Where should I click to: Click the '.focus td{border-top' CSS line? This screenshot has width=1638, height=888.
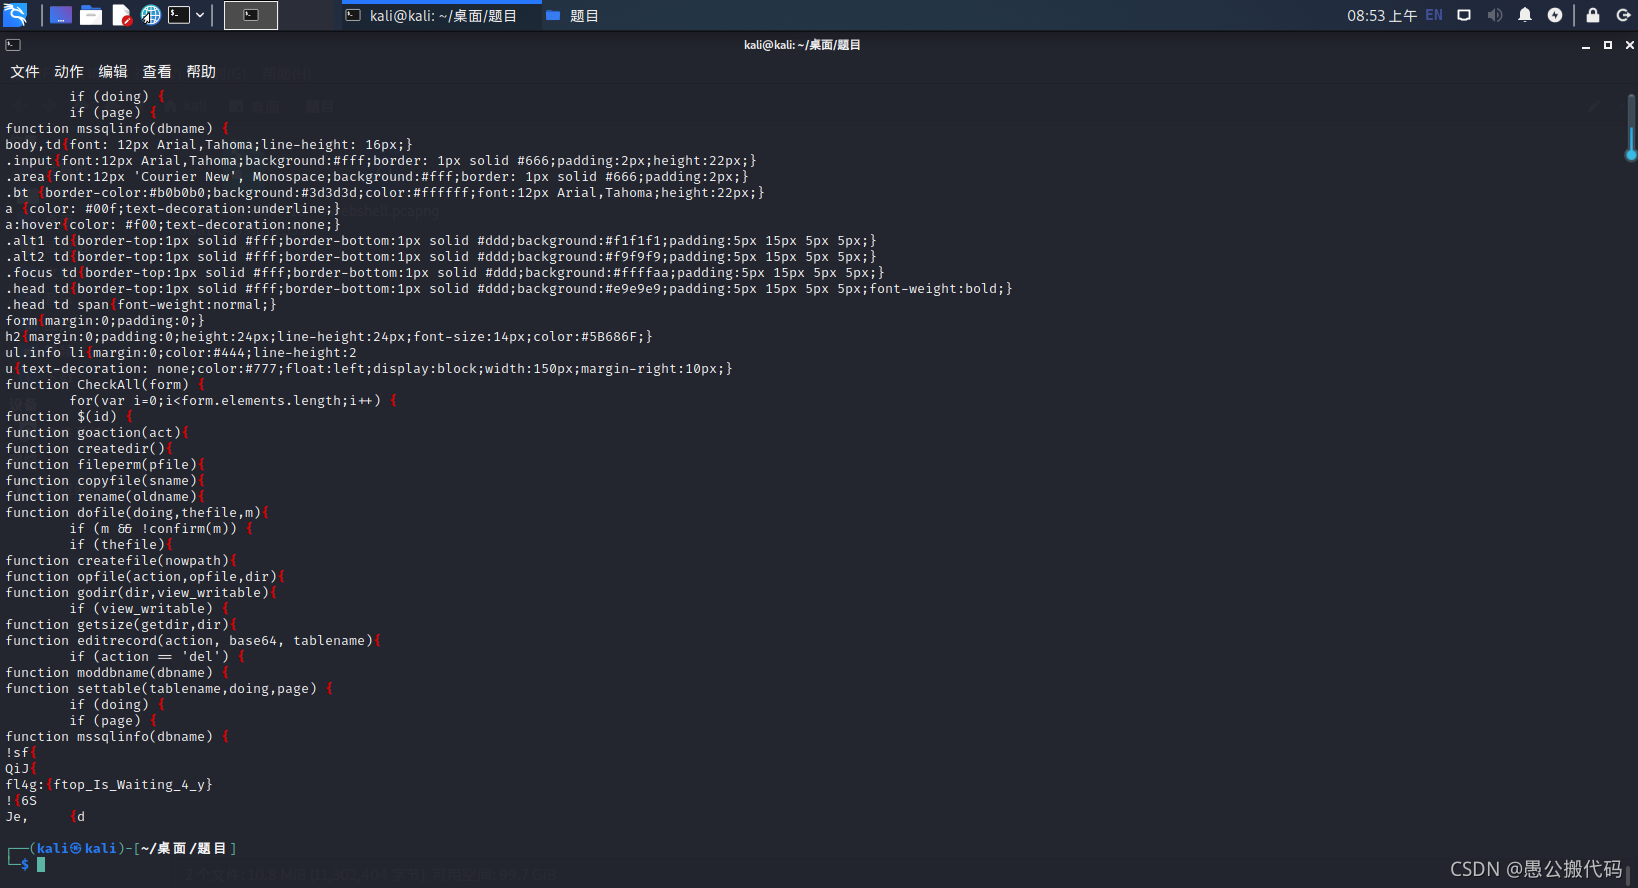click(x=445, y=273)
